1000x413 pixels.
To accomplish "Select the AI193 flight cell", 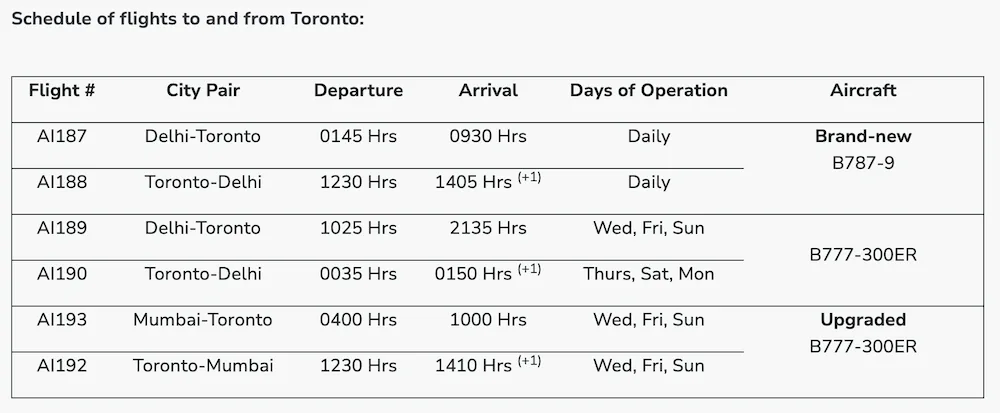I will tap(62, 320).
